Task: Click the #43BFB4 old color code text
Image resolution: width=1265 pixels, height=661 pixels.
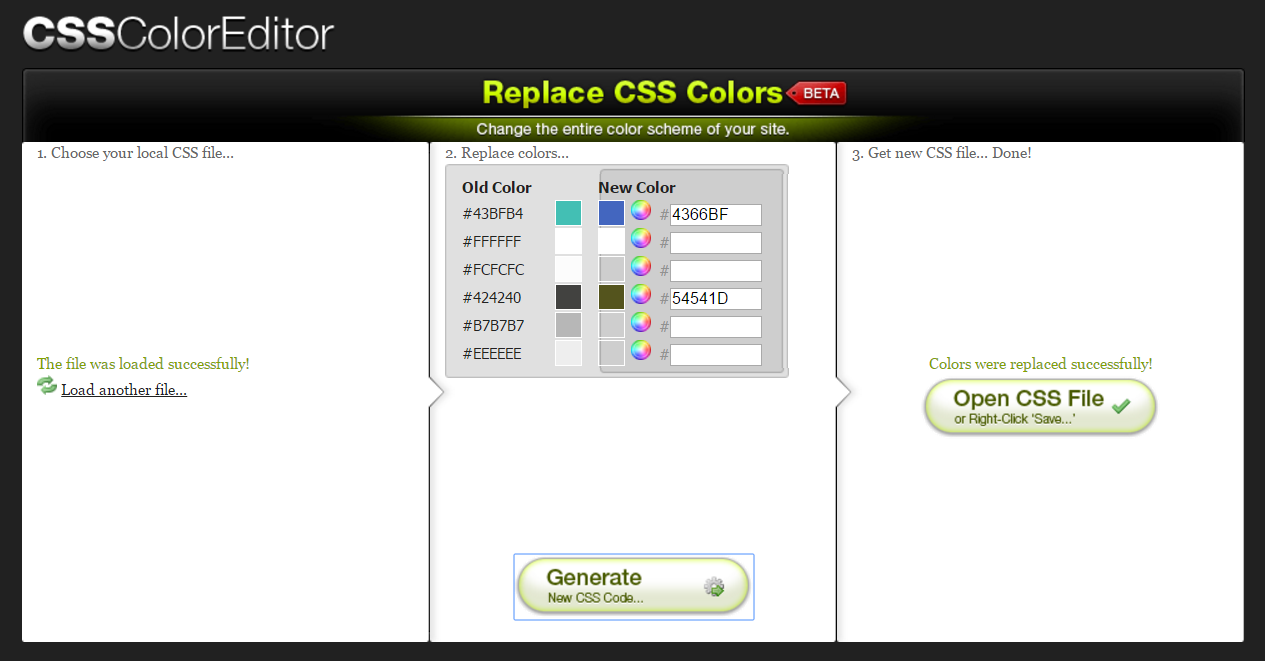Action: click(x=493, y=214)
